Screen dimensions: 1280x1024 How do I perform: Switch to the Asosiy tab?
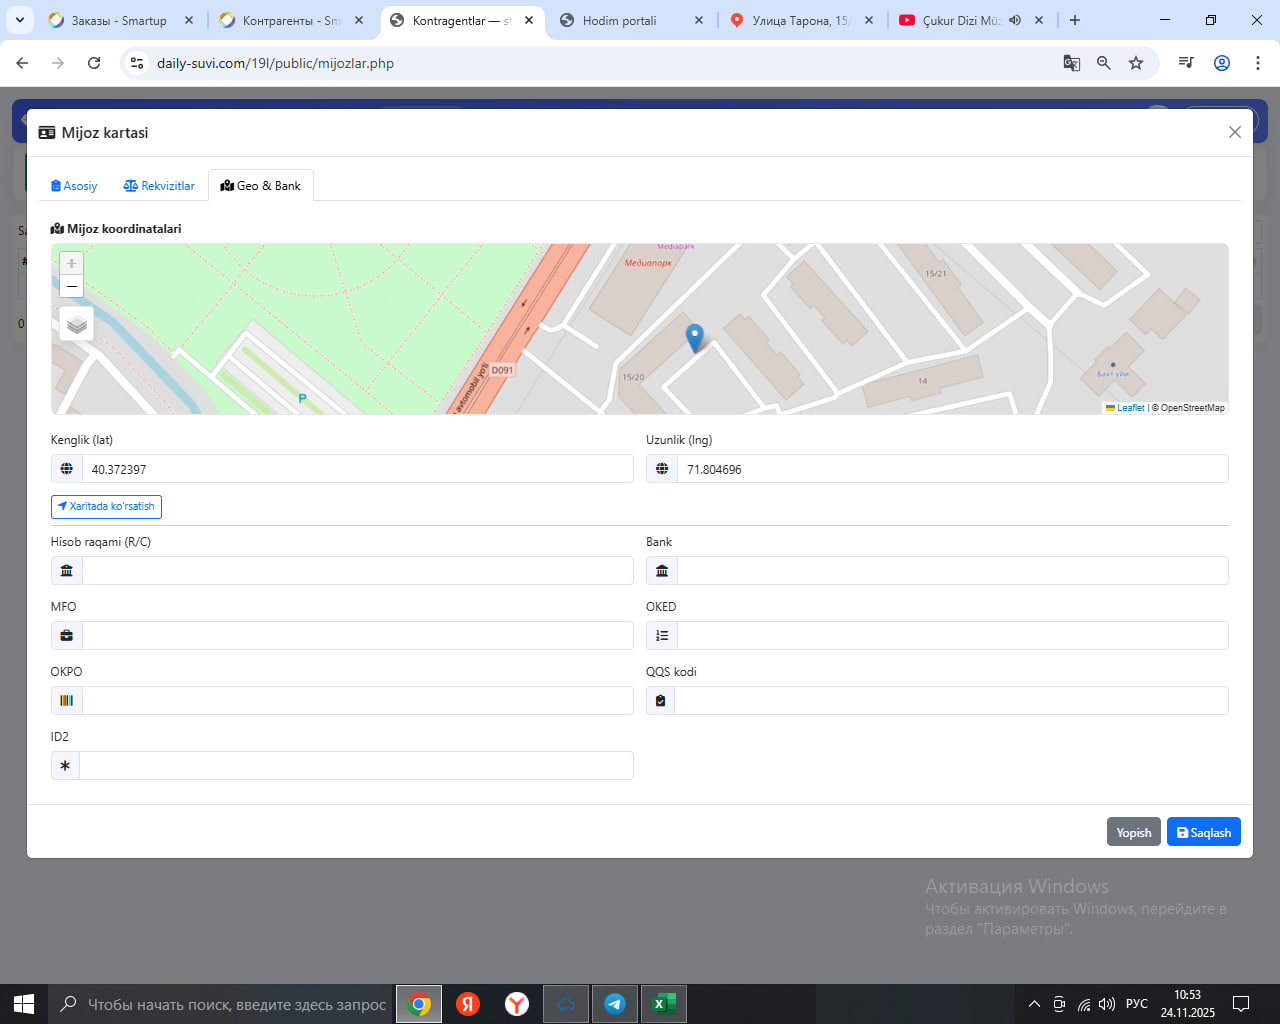(x=74, y=186)
